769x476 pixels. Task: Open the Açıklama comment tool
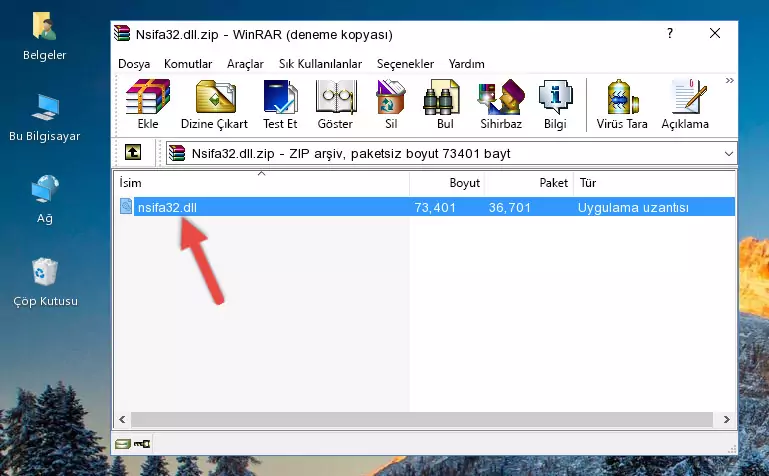pos(685,104)
